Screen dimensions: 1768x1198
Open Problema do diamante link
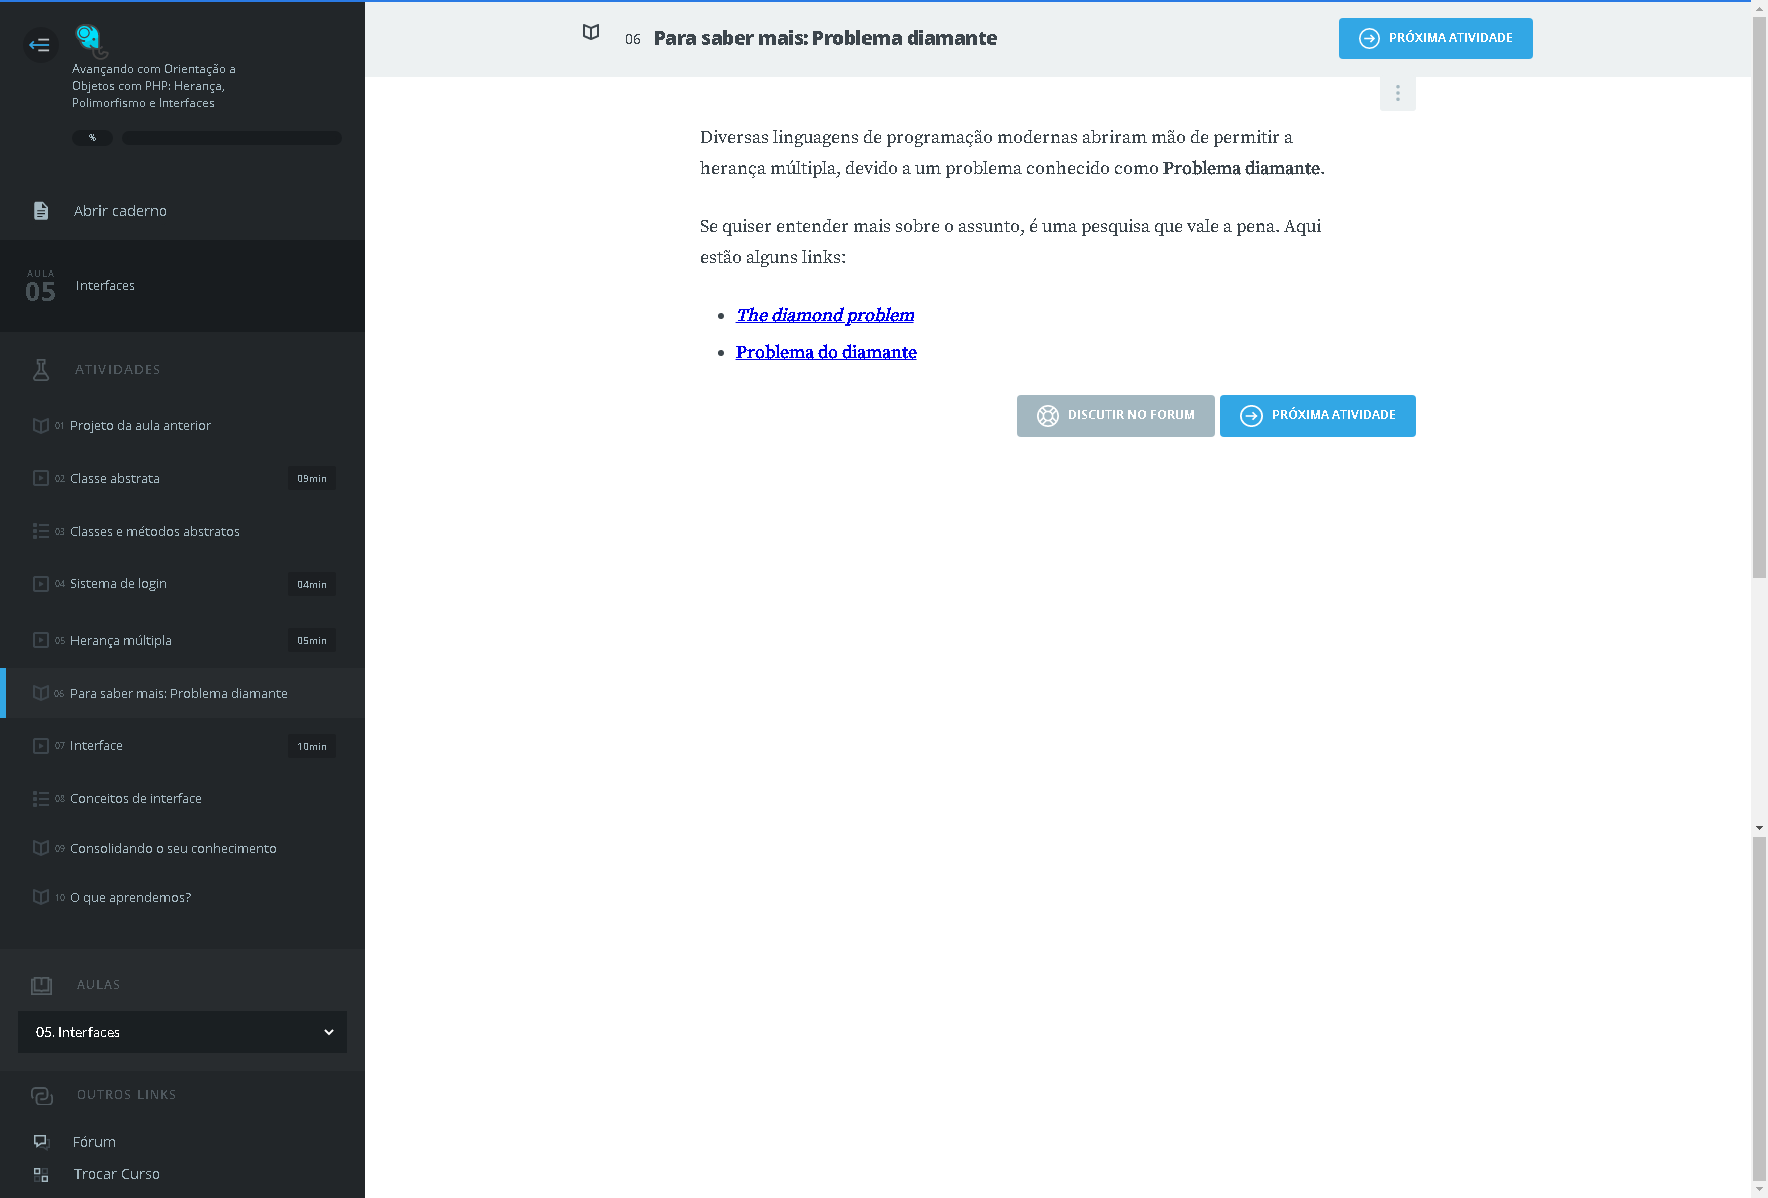coord(826,352)
